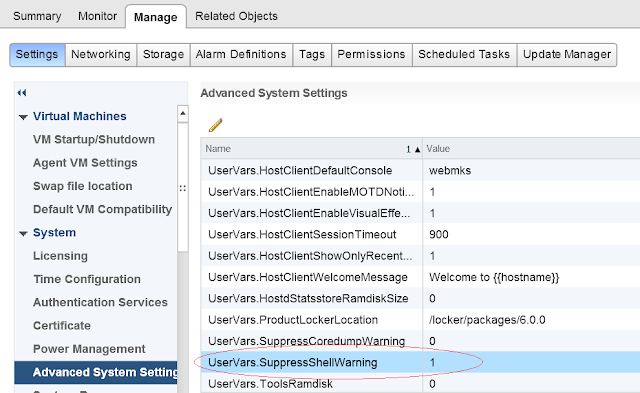Open the Alarm Definitions tab
This screenshot has height=393, width=640.
pos(241,55)
